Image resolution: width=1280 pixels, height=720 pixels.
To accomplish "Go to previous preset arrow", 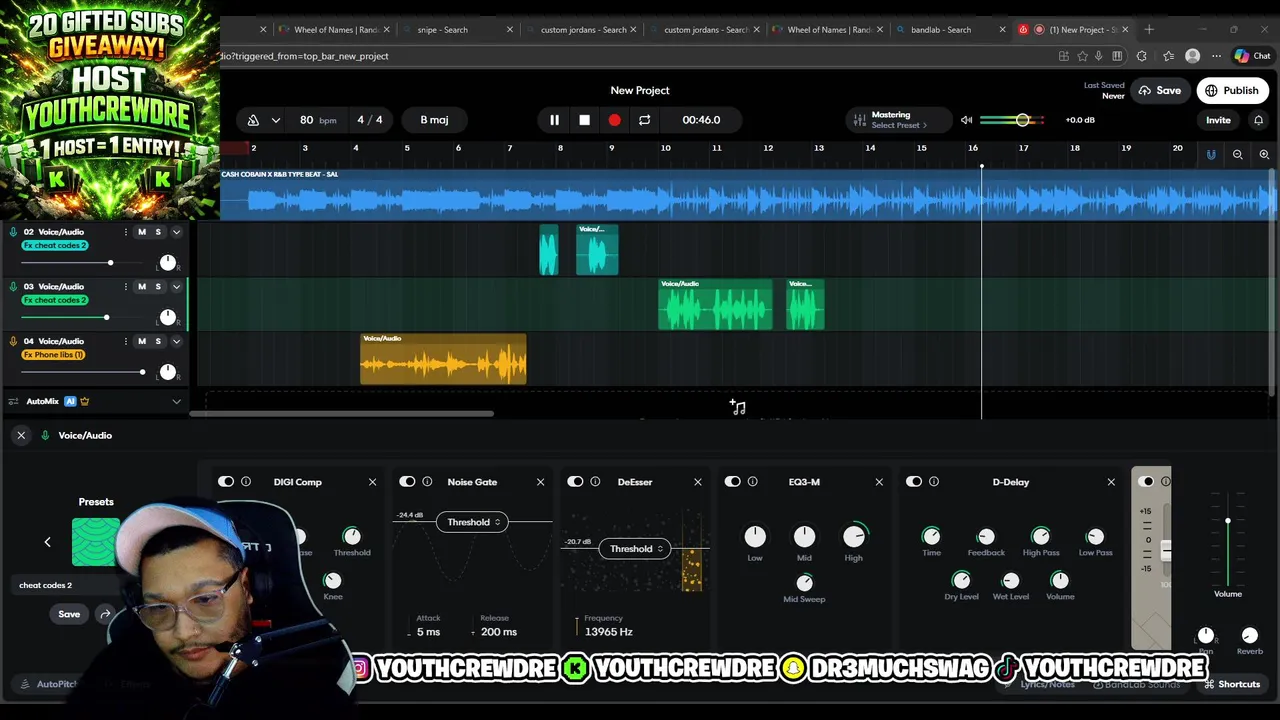I will (x=47, y=542).
